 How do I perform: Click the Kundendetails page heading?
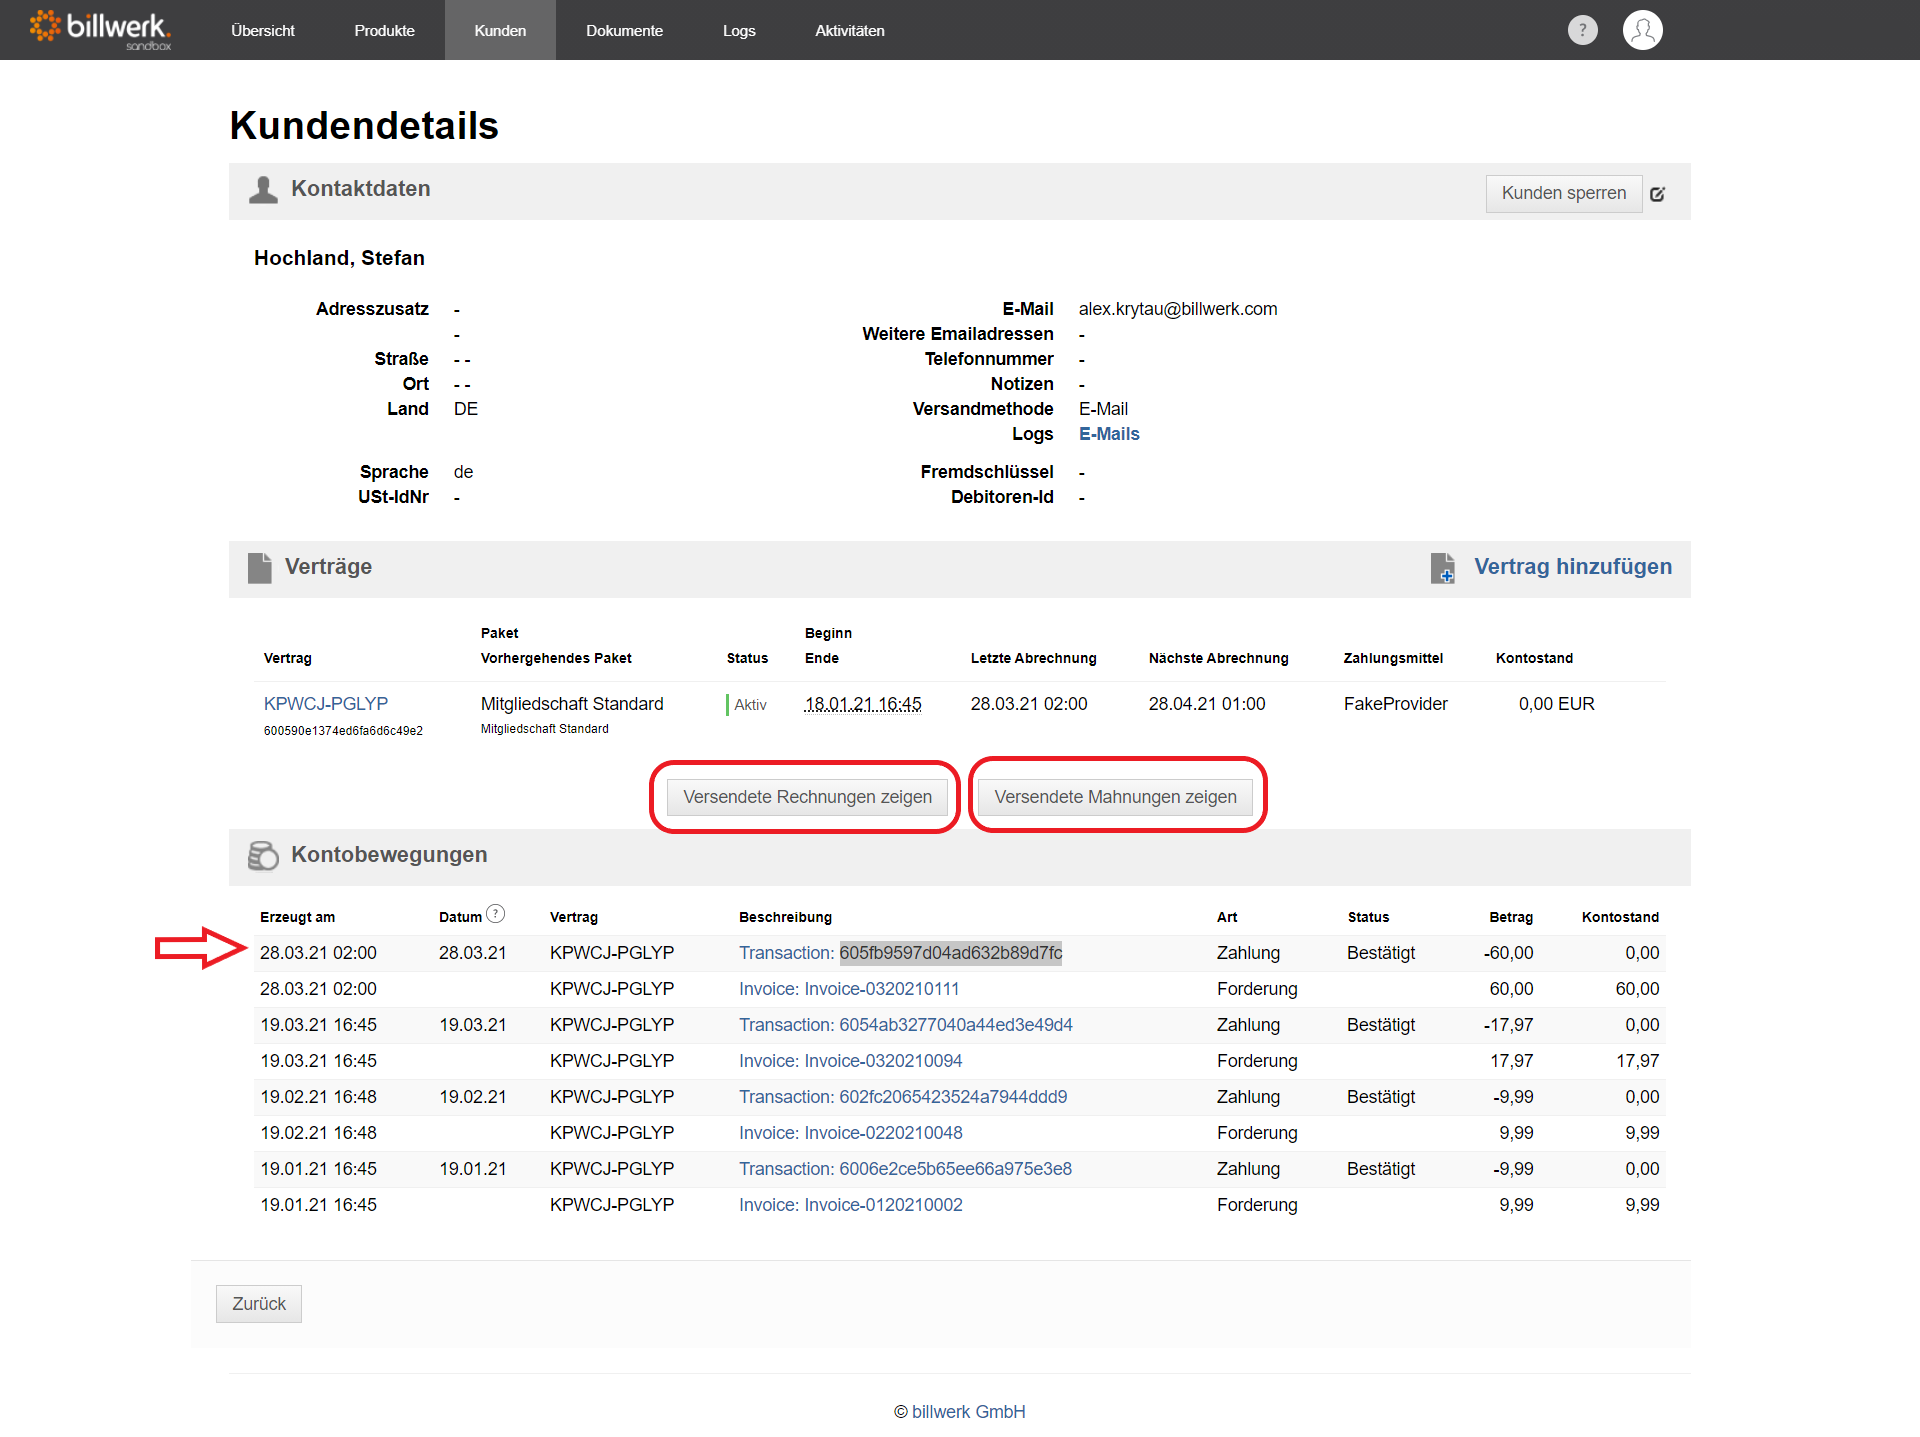364,126
